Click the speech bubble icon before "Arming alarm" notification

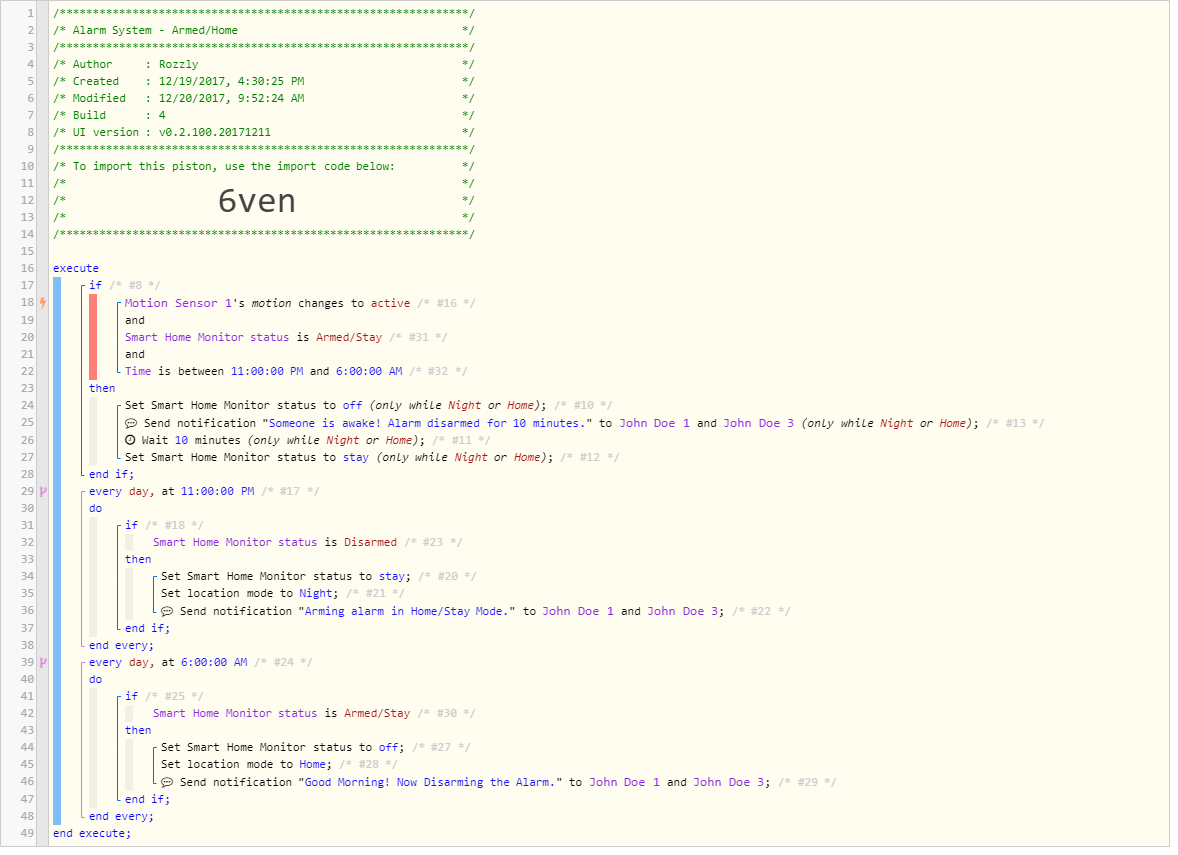167,612
